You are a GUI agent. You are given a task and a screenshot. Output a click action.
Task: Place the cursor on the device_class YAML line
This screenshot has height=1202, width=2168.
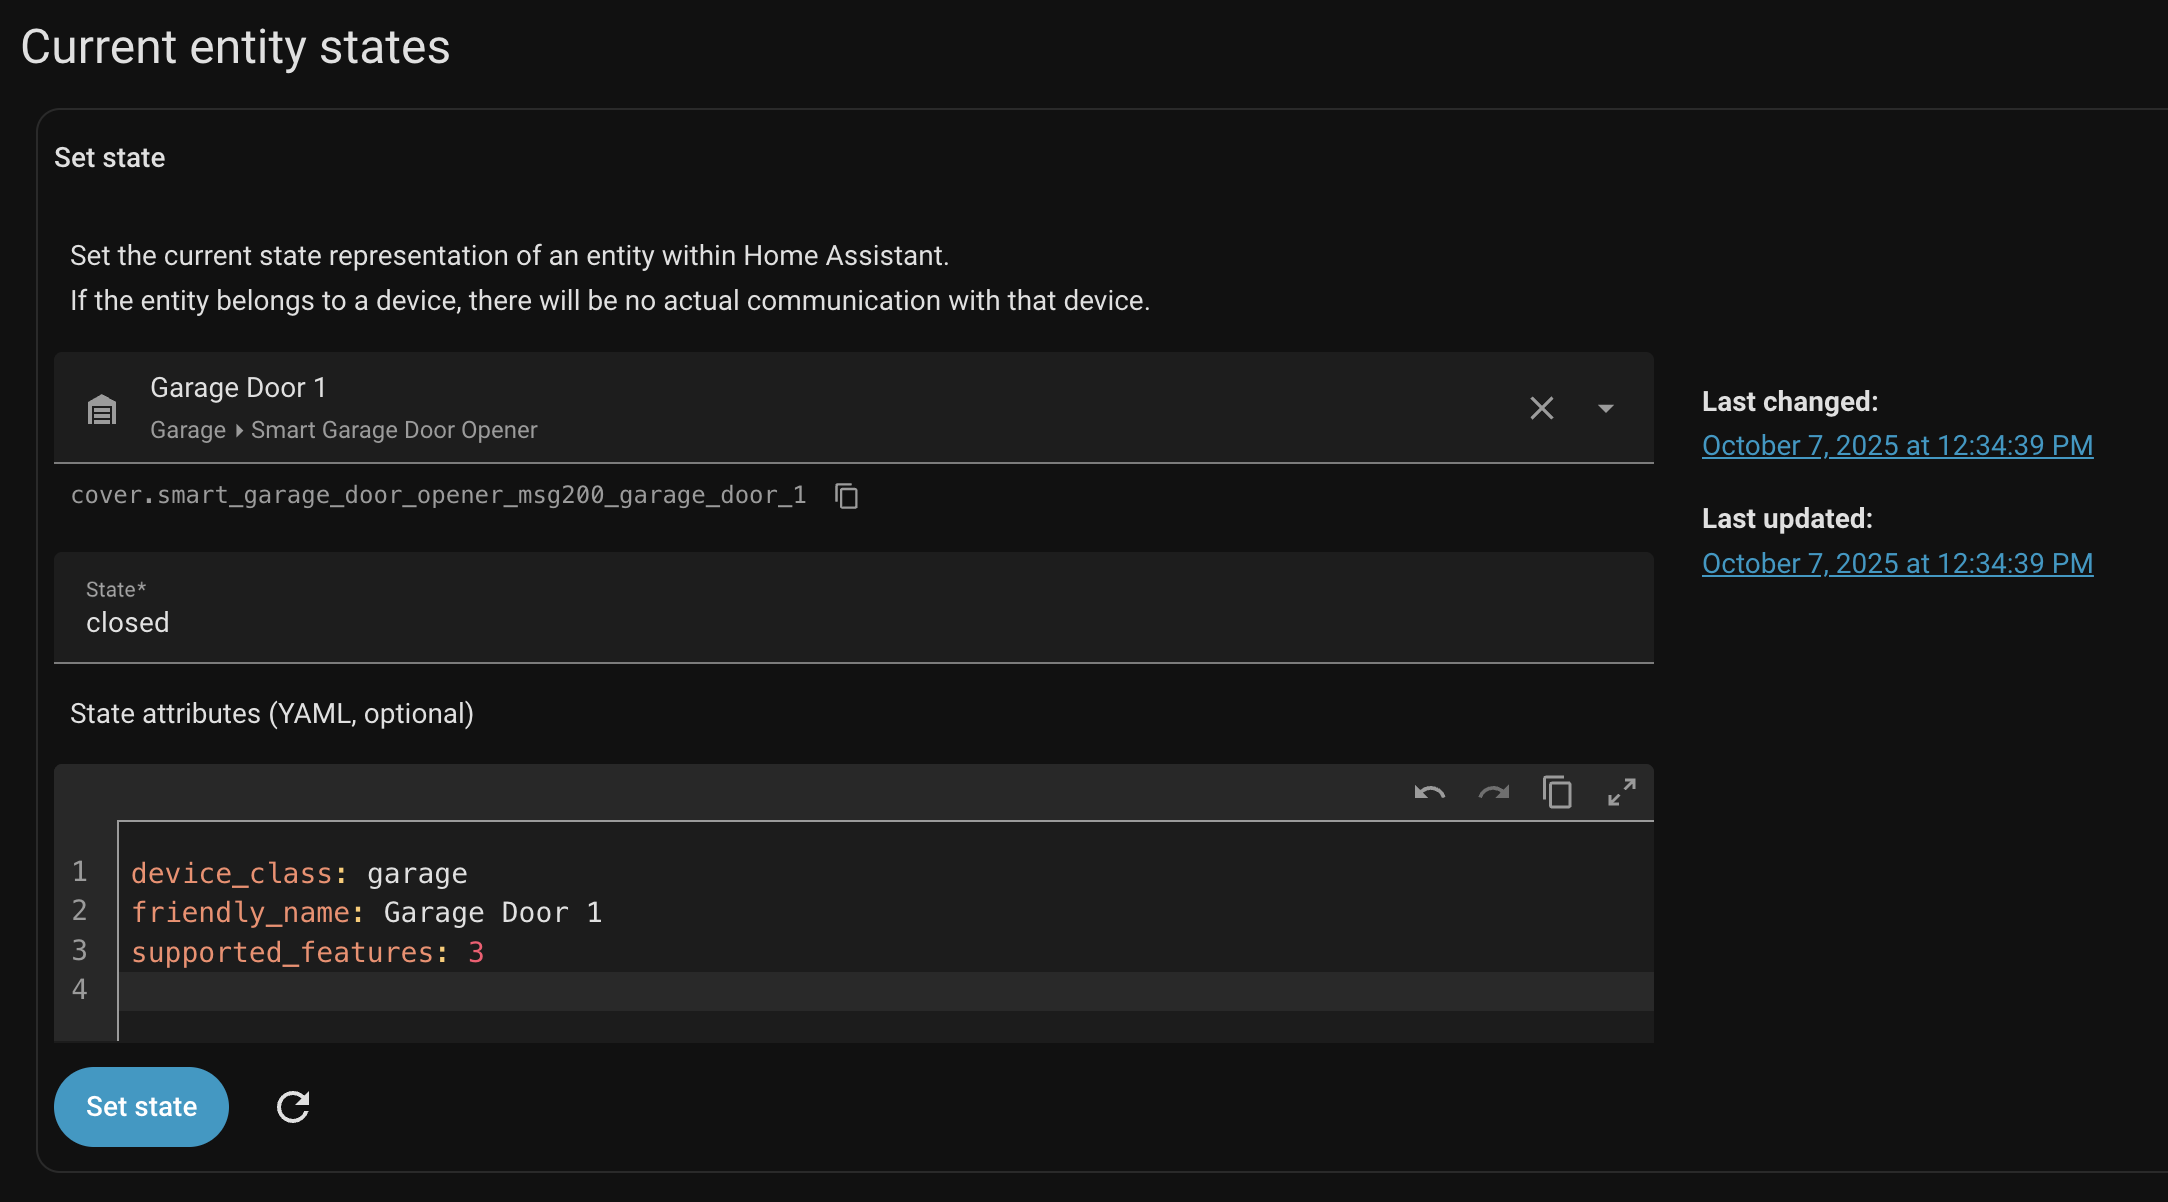tap(300, 874)
